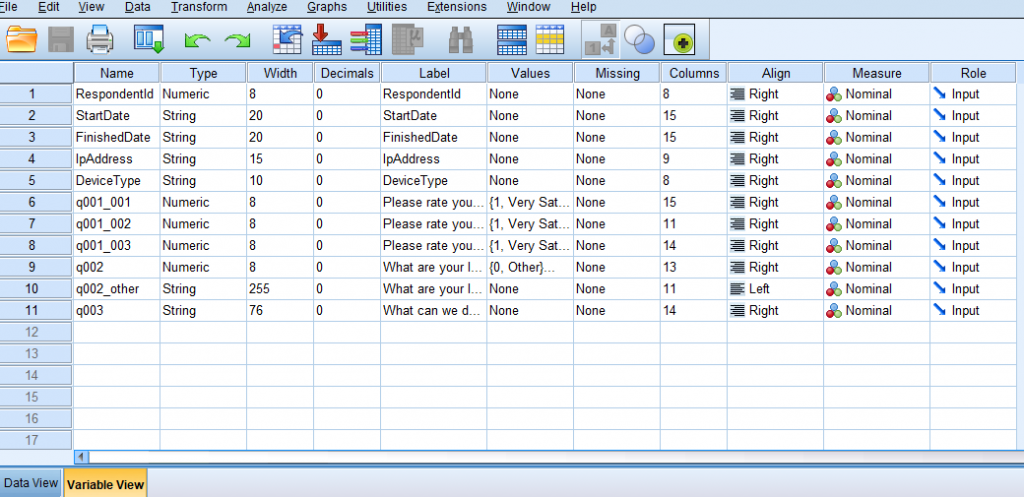Click the Go to case icon
The height and width of the screenshot is (497, 1024).
coord(287,40)
